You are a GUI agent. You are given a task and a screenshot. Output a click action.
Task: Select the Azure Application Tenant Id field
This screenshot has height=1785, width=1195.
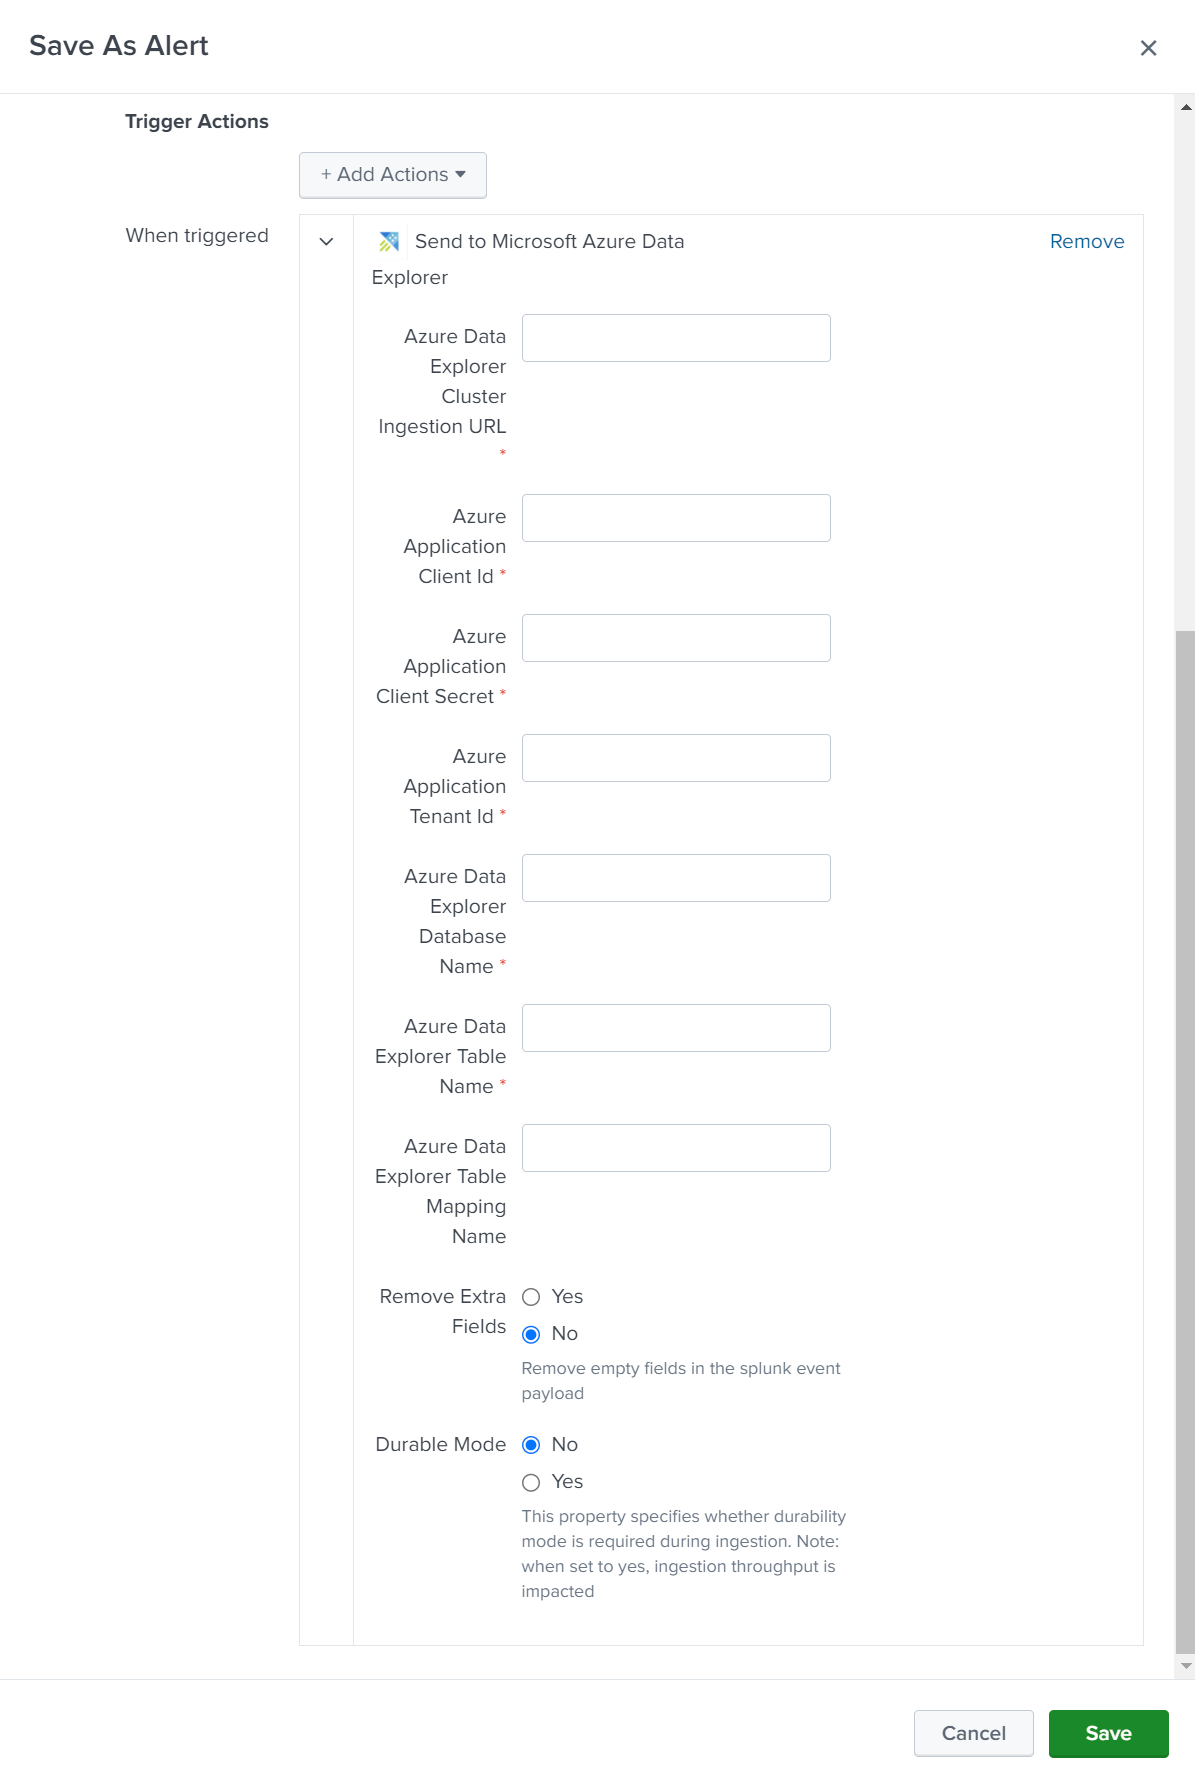676,757
